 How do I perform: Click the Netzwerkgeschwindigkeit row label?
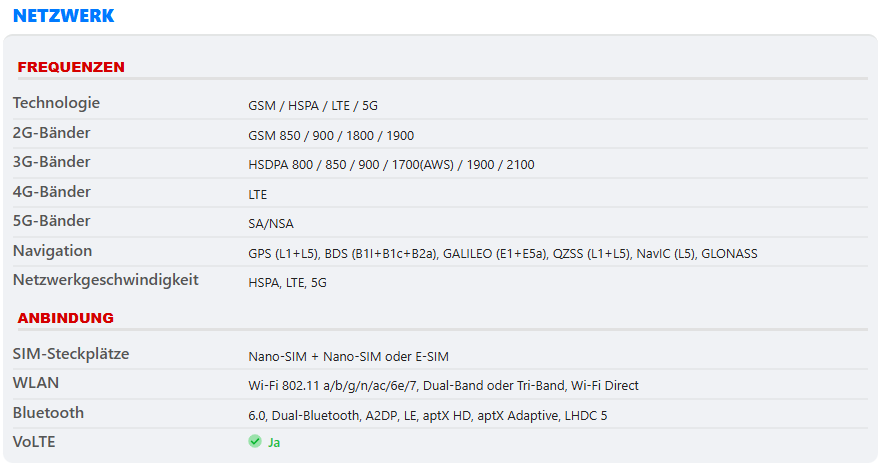(x=106, y=280)
